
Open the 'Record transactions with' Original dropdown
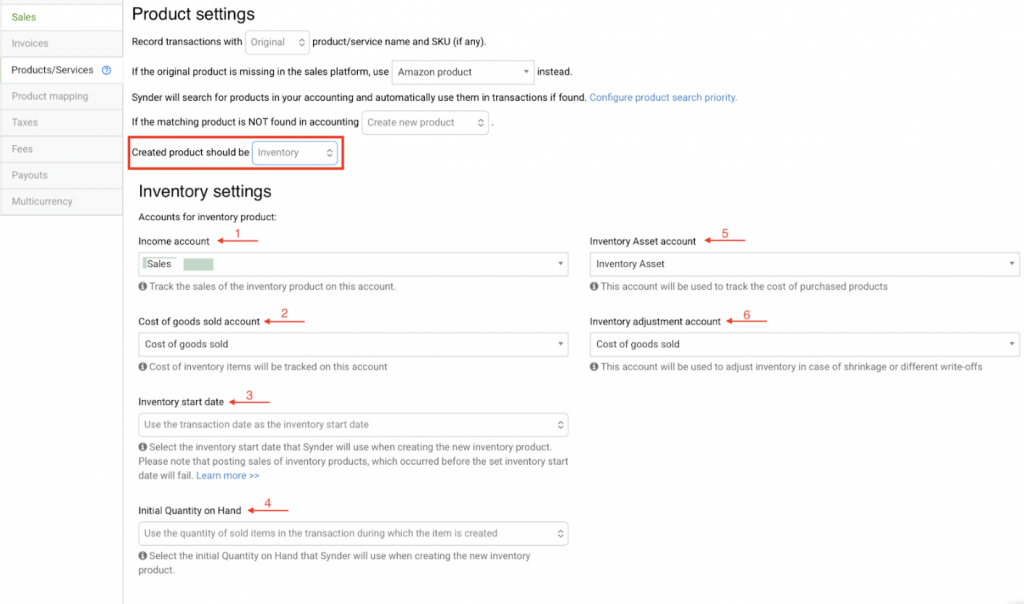point(277,42)
